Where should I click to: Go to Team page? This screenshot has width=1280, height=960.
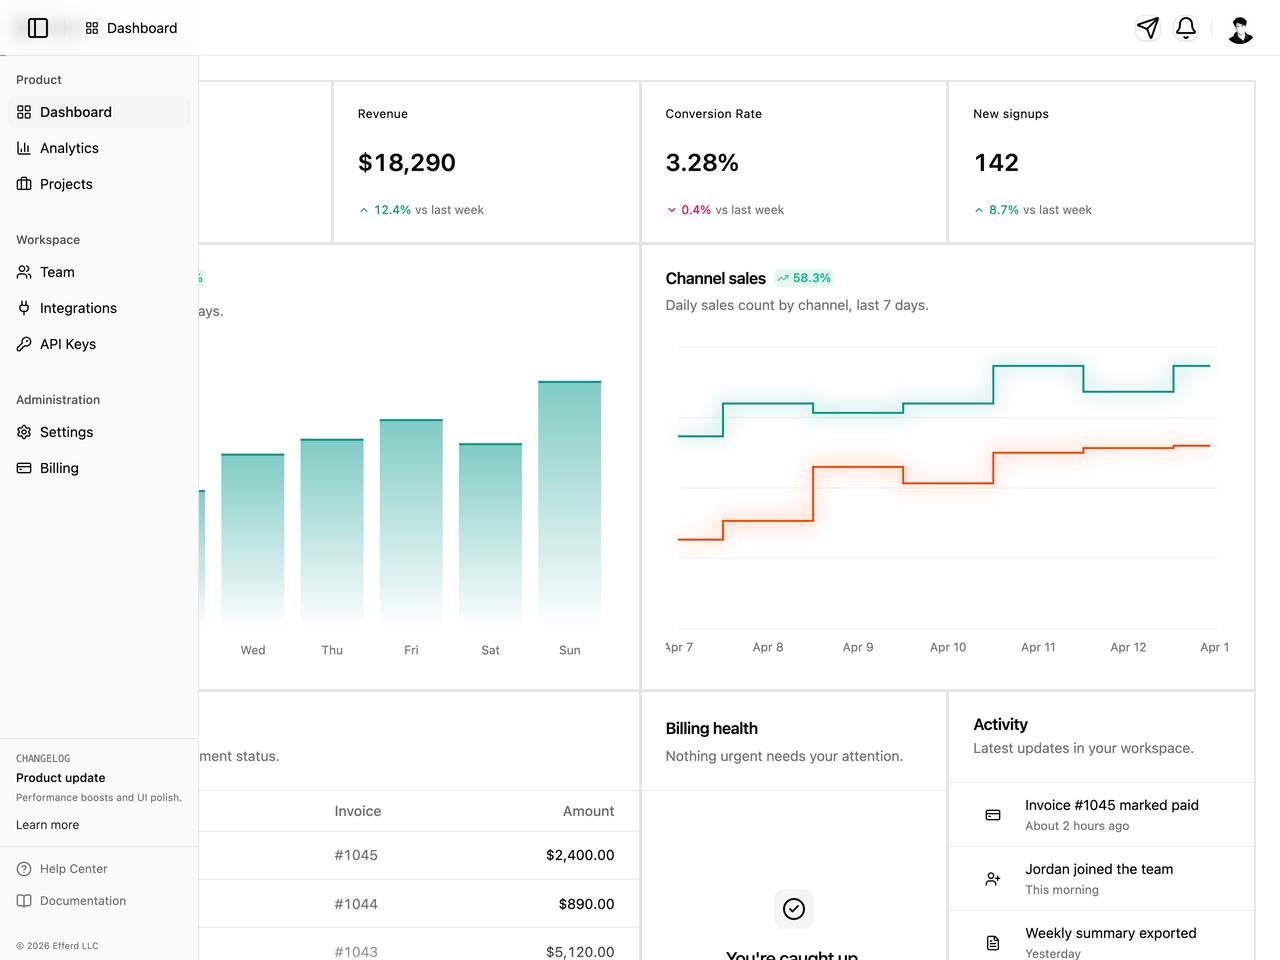click(x=99, y=272)
